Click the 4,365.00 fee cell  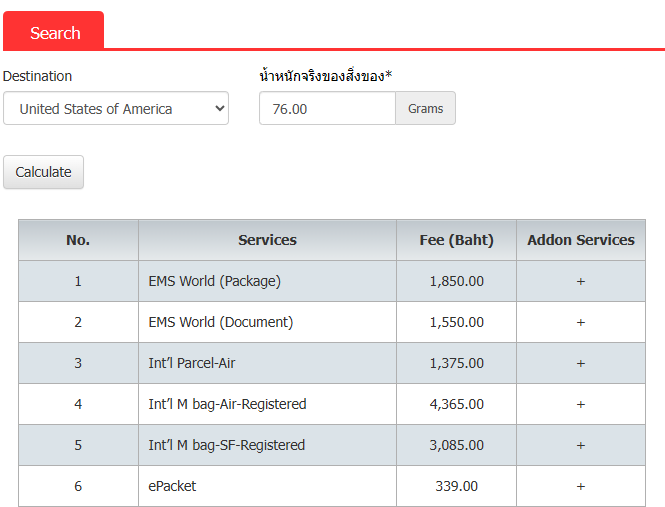coord(456,404)
